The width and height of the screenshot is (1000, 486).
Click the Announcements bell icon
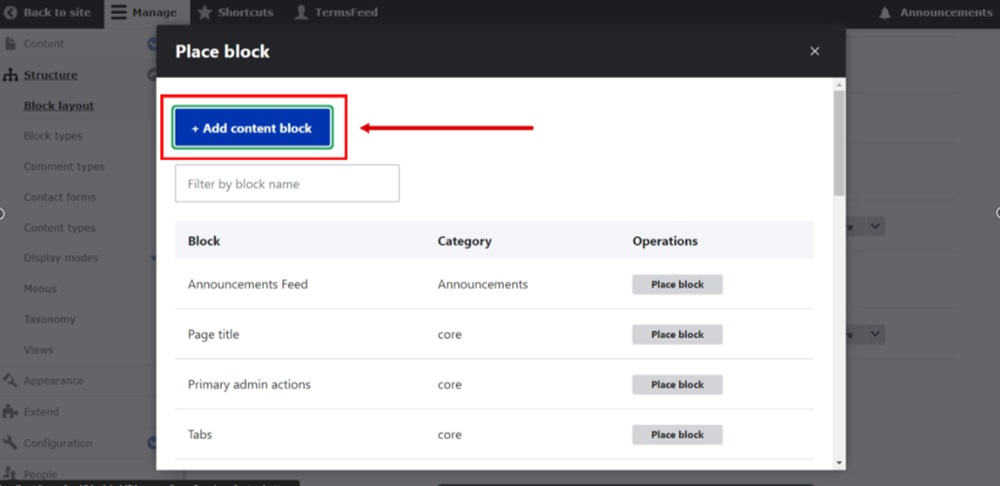point(885,13)
